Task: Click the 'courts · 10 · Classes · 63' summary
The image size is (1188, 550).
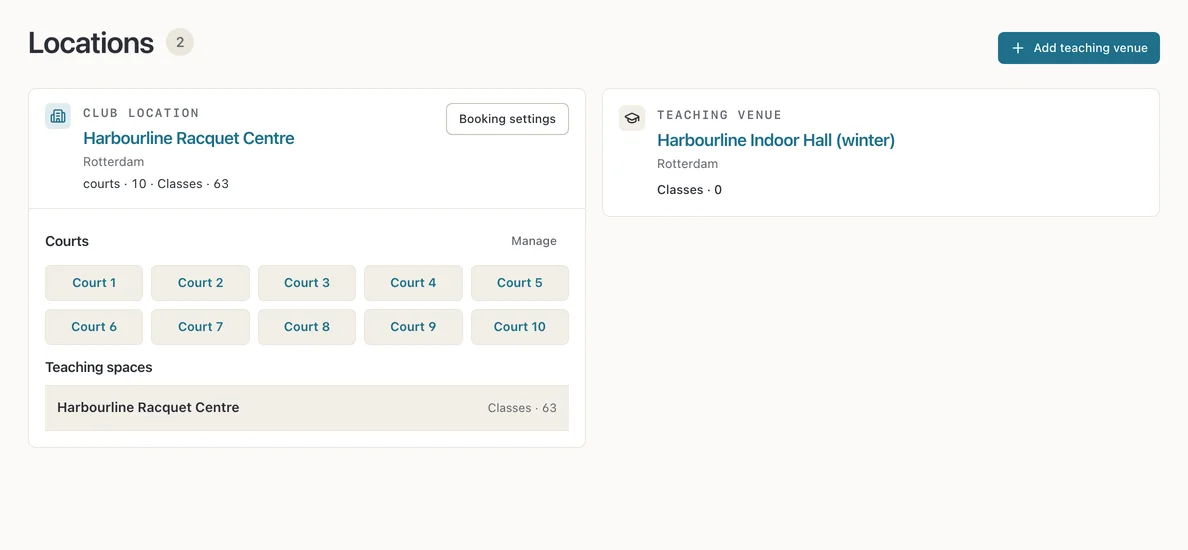Action: (x=156, y=183)
